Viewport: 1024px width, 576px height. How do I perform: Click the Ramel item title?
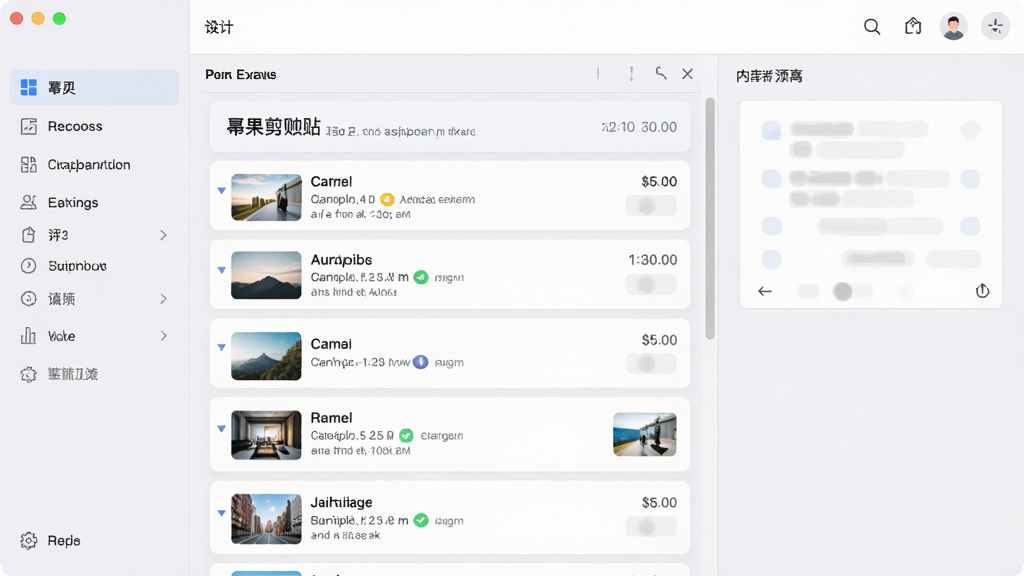click(x=331, y=418)
